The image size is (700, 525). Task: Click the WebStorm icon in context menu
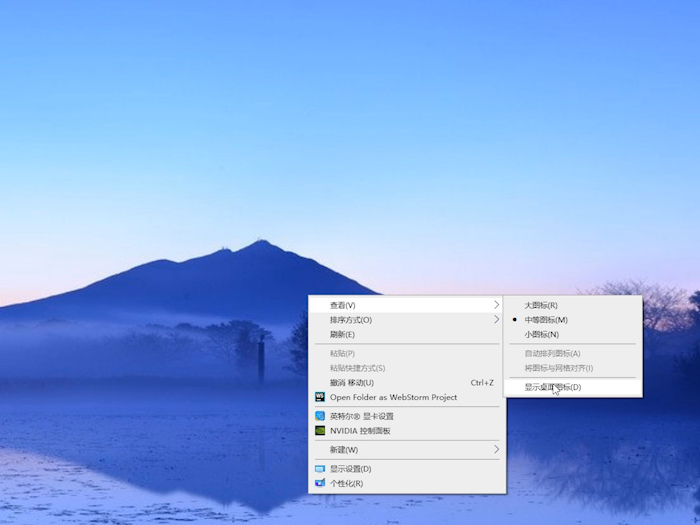pos(320,397)
